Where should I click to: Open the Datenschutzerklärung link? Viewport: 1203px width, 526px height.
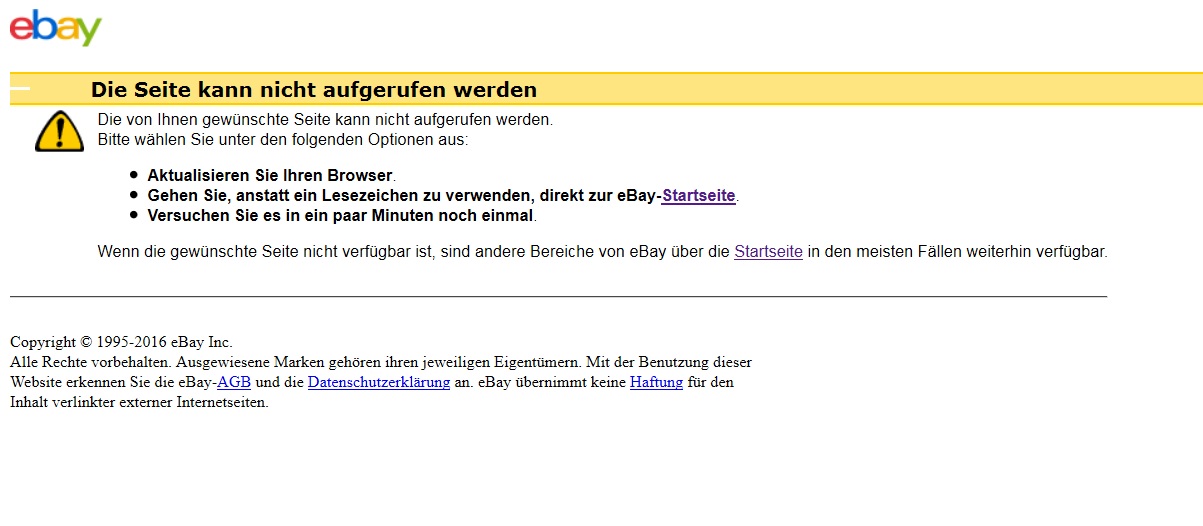(x=379, y=382)
